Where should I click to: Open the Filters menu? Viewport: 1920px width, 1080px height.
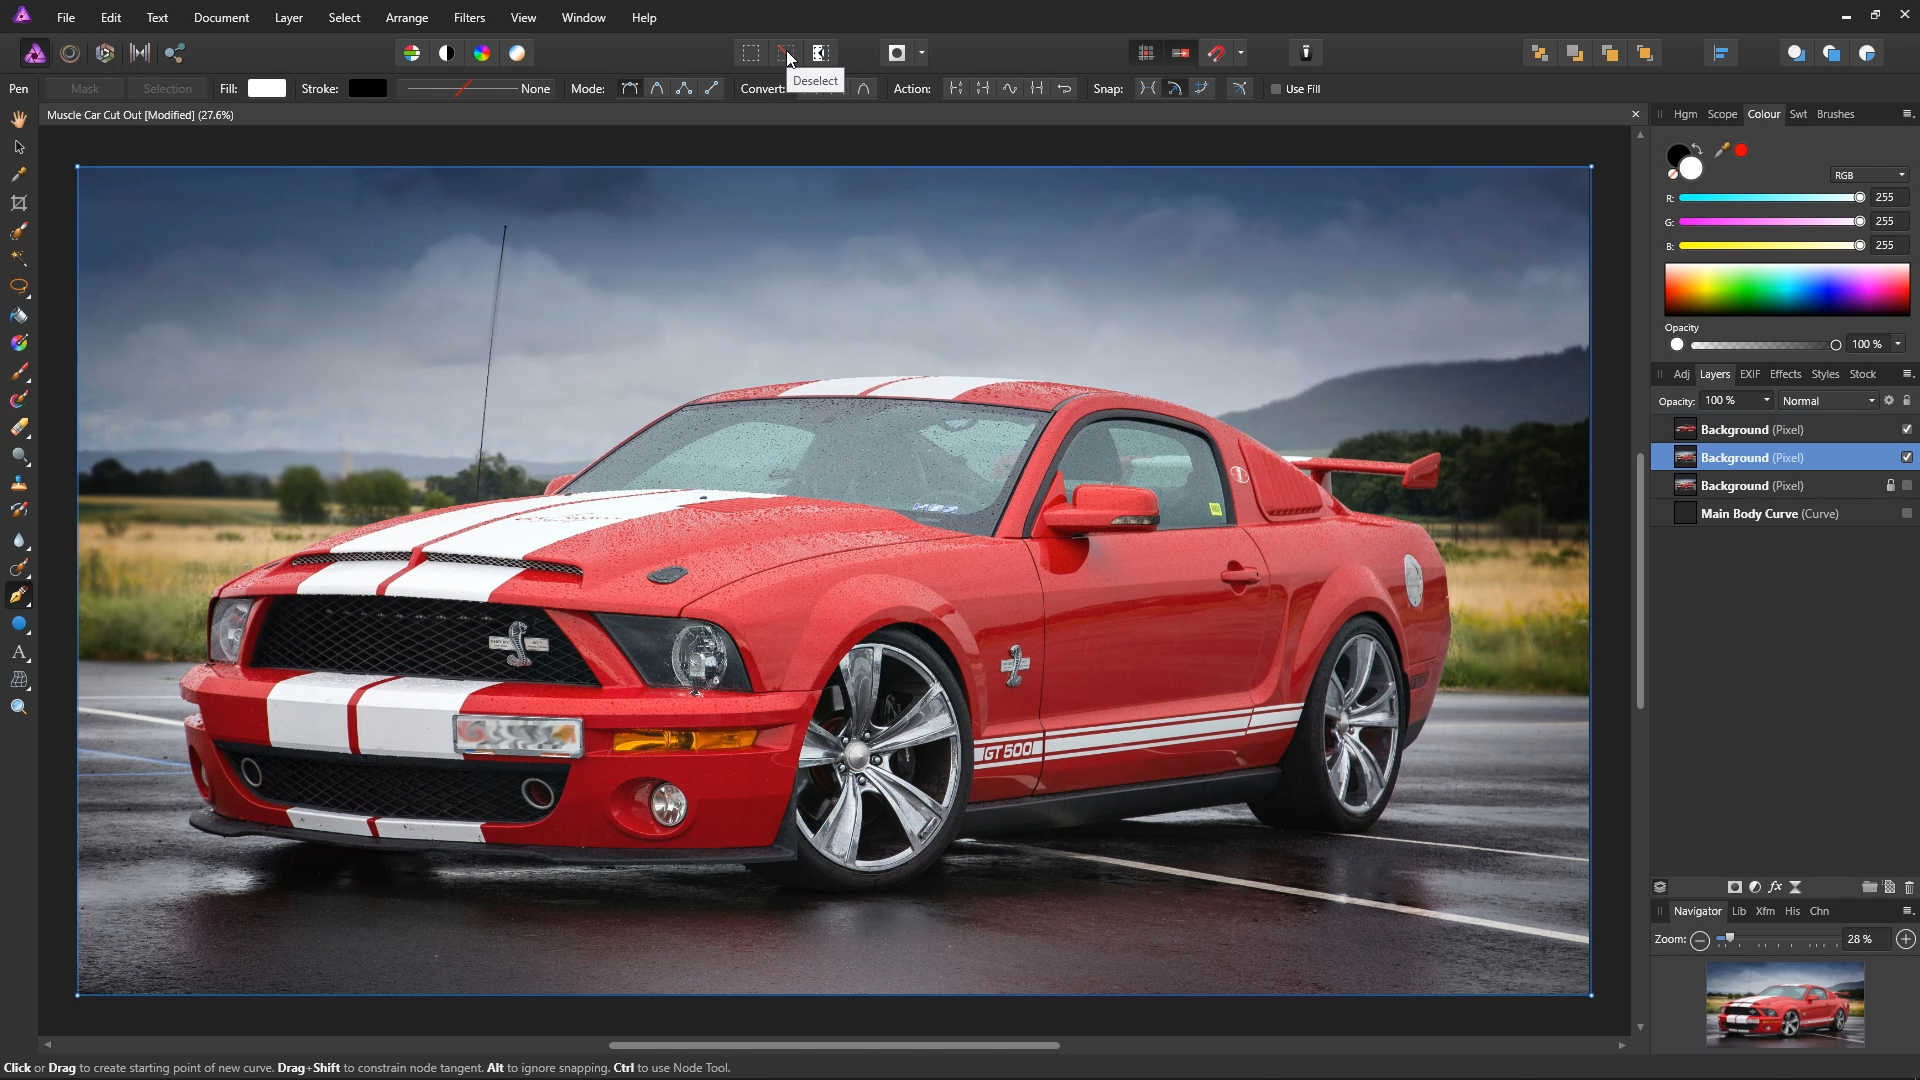468,18
